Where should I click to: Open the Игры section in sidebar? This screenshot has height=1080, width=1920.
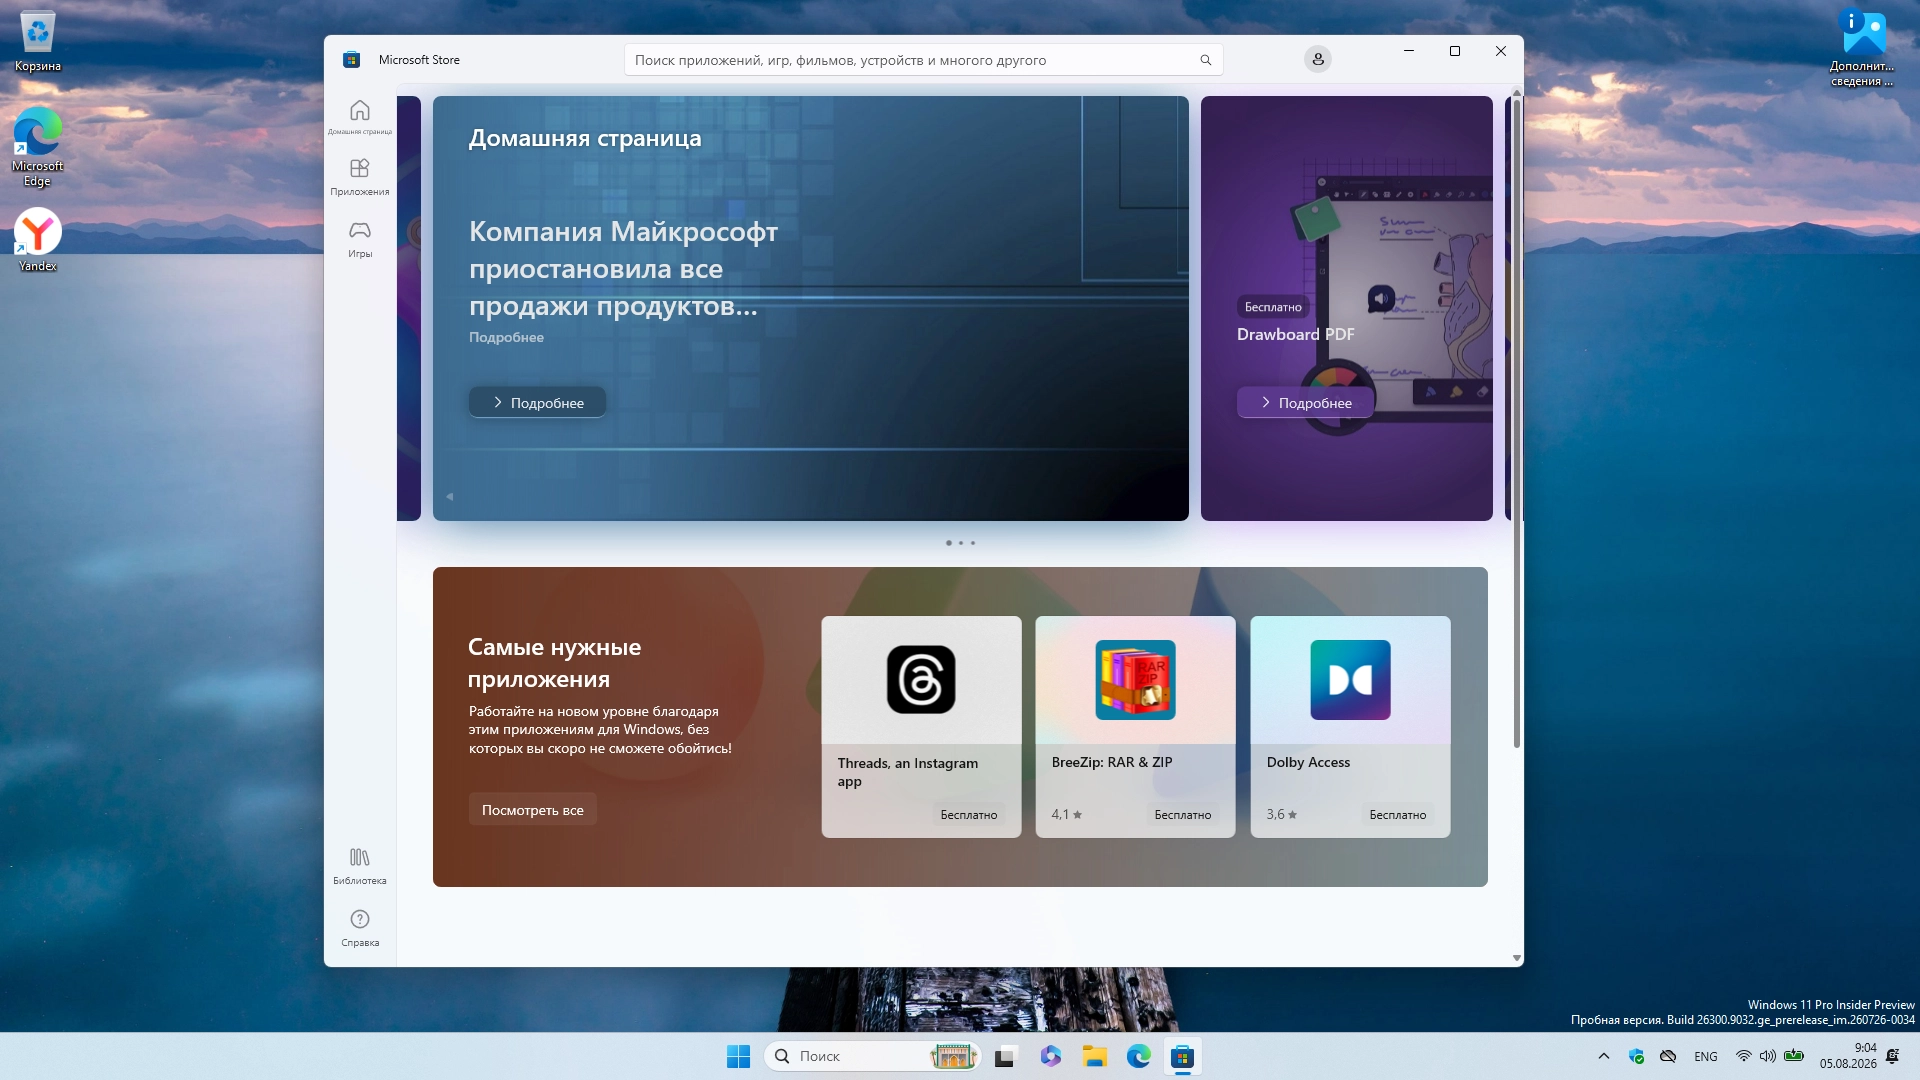(360, 239)
